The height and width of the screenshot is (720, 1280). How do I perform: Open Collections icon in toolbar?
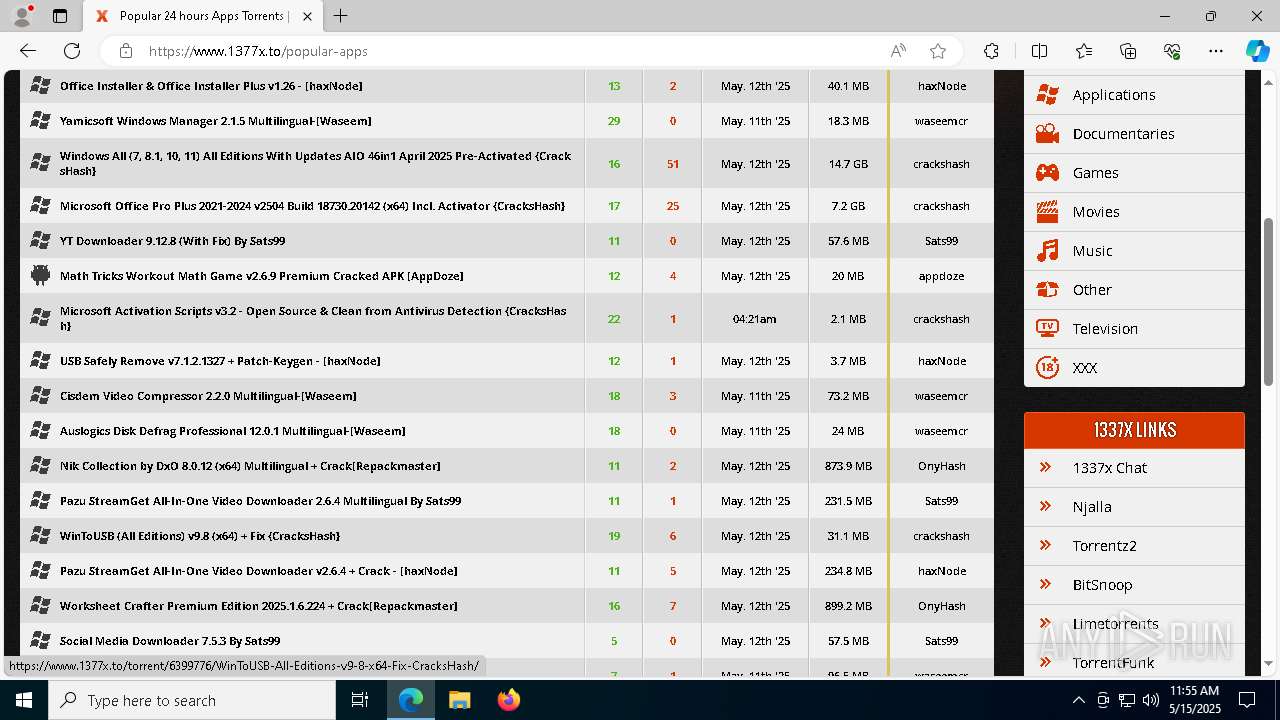(1128, 51)
